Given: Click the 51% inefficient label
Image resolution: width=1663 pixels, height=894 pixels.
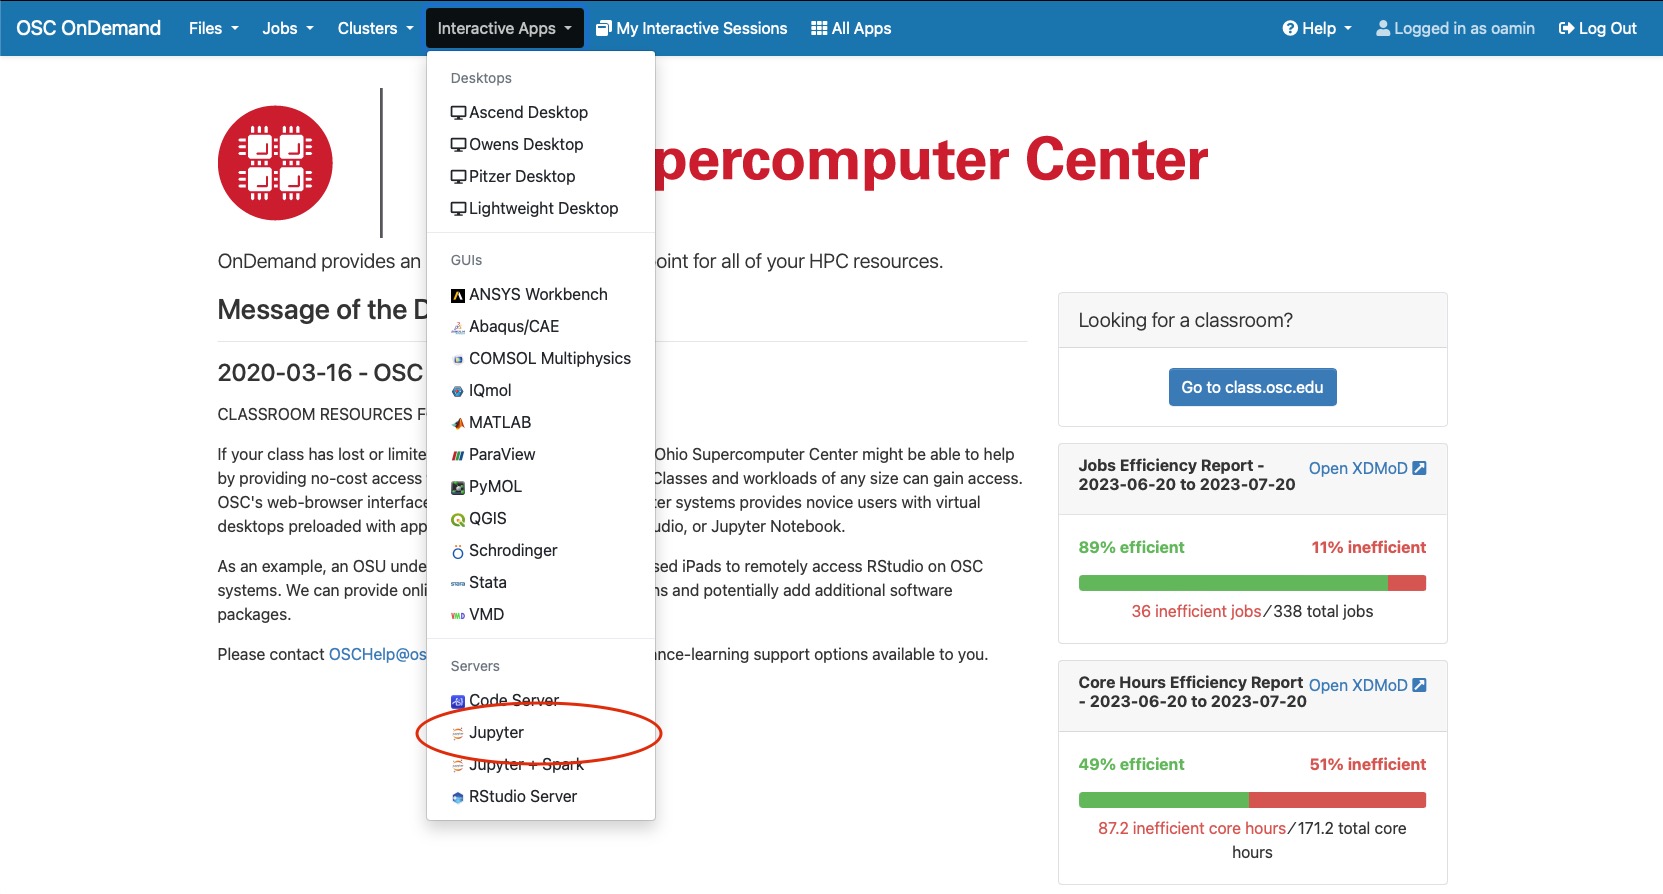Looking at the screenshot, I should pyautogui.click(x=1368, y=764).
